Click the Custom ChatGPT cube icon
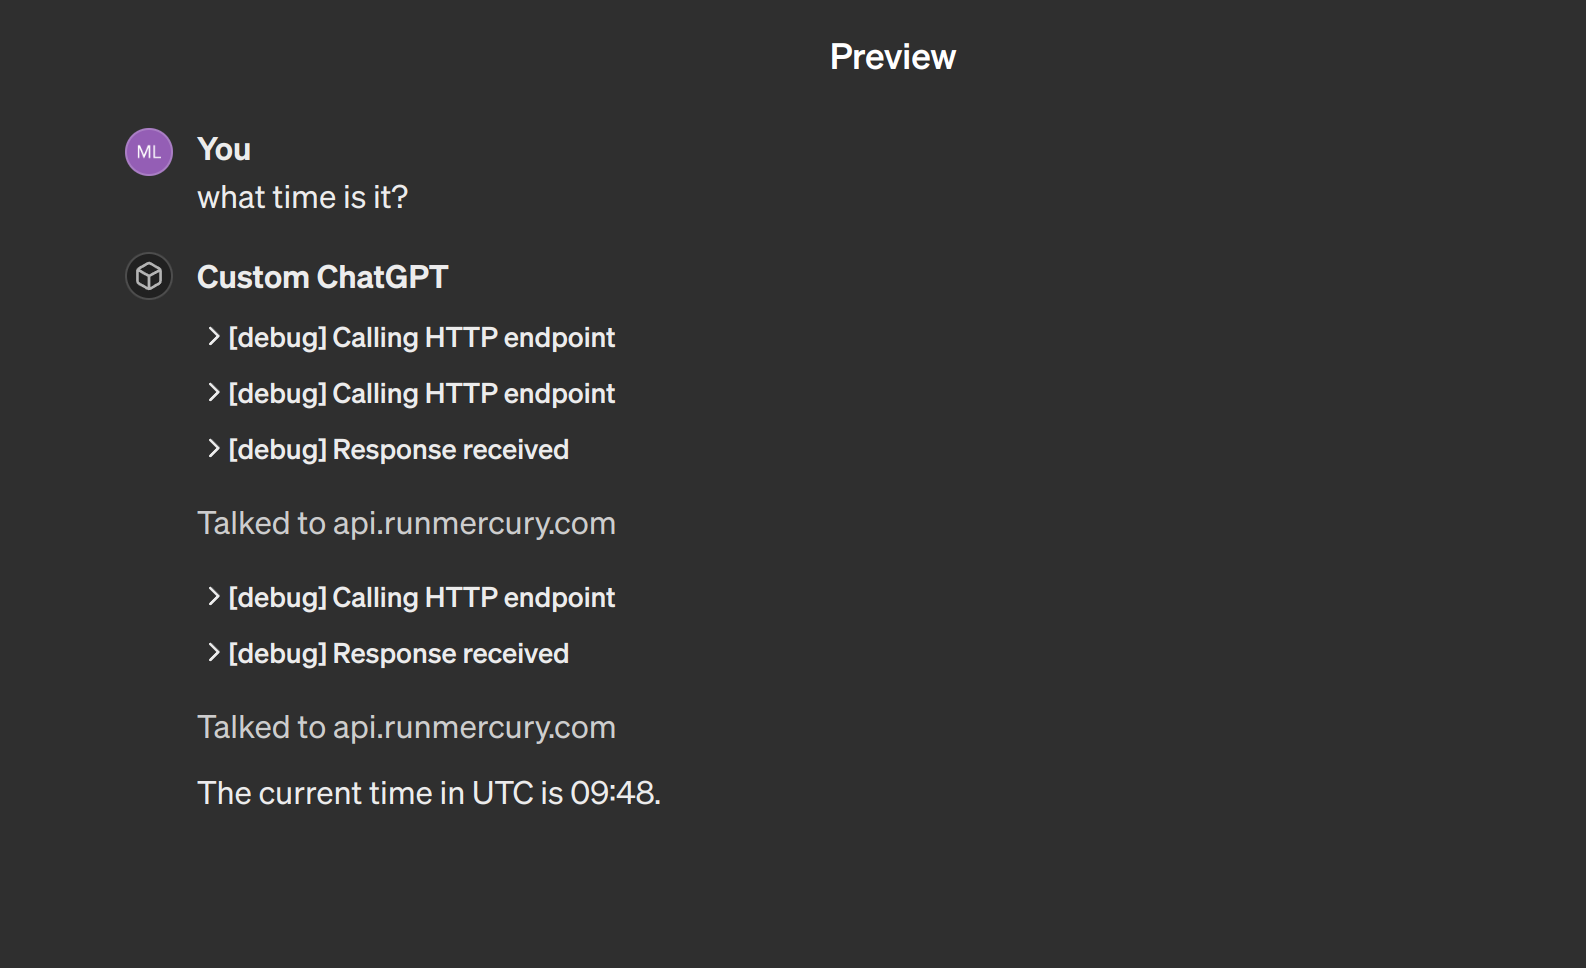Viewport: 1586px width, 968px height. coord(149,276)
